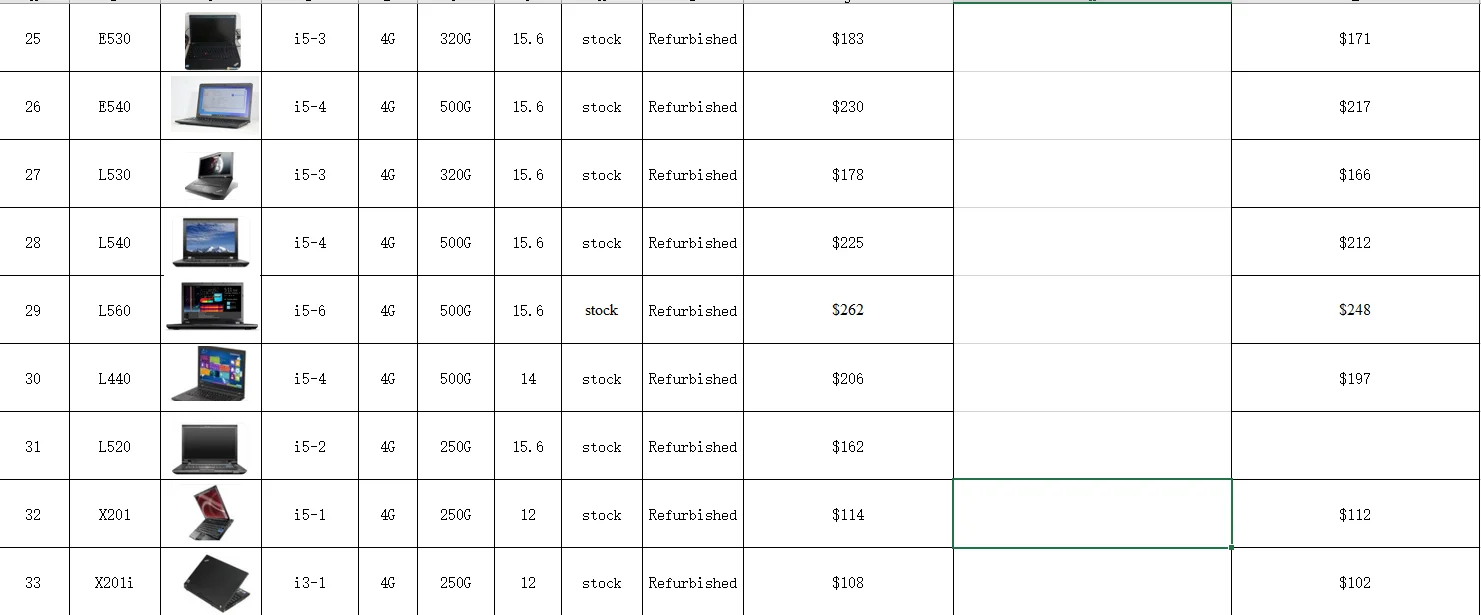Viewport: 1481px width, 615px height.
Task: Click the cell with model name L560
Action: (x=114, y=311)
